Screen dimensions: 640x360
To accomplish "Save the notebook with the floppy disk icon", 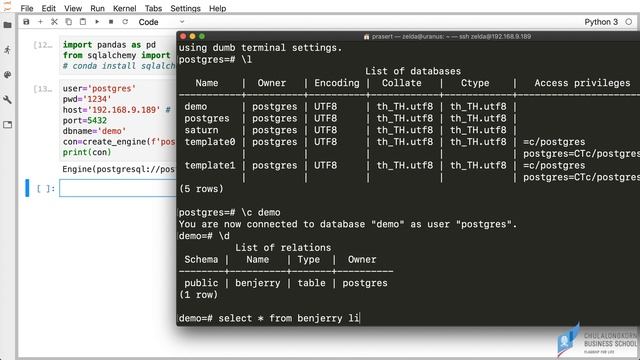I will click(26, 22).
